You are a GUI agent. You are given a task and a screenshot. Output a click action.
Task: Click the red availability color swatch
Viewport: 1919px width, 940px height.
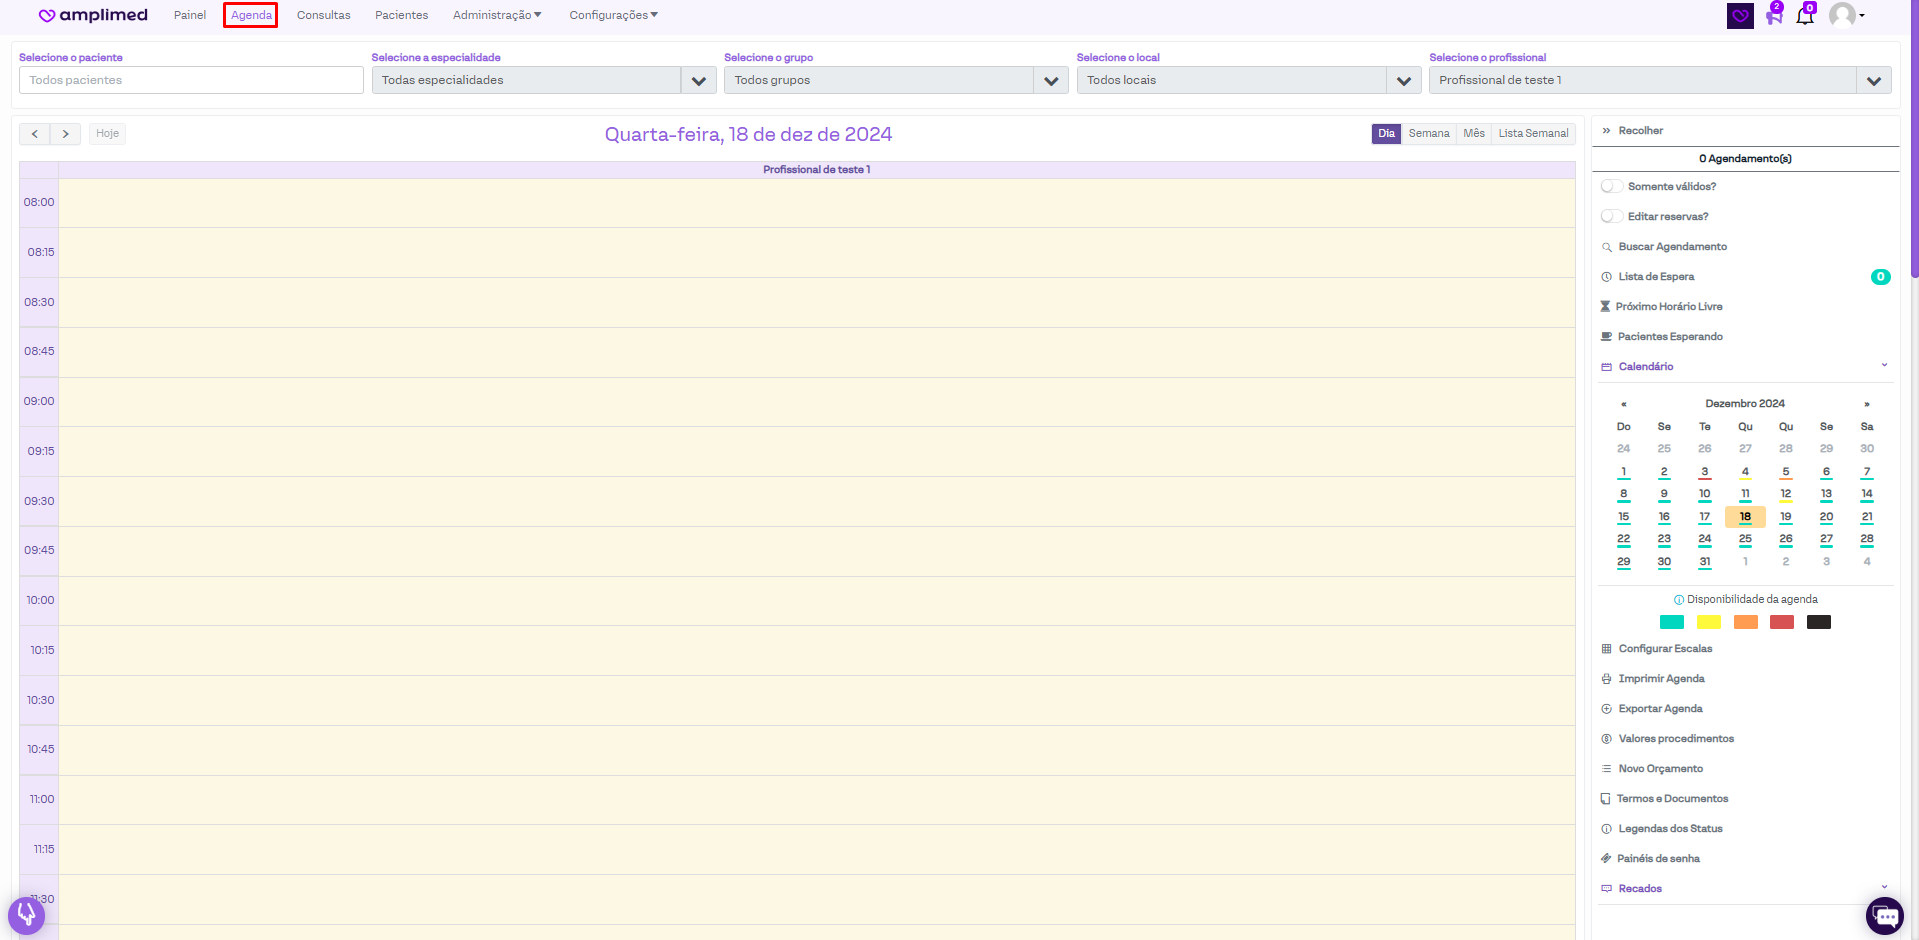[1781, 622]
